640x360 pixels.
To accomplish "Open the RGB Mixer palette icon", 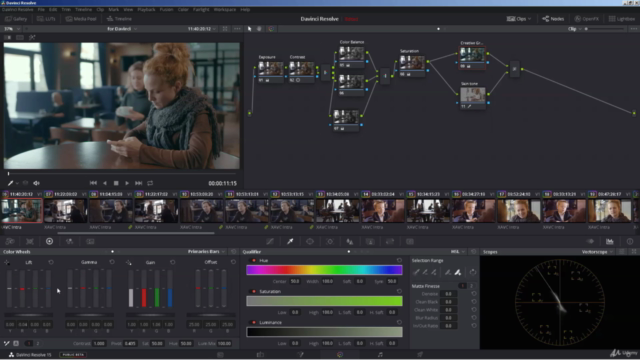I will [x=69, y=241].
